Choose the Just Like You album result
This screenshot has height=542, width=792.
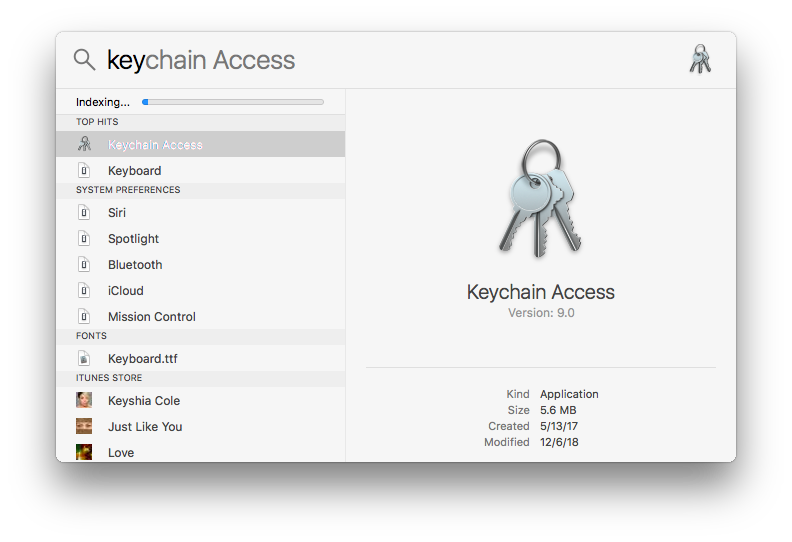[x=201, y=427]
